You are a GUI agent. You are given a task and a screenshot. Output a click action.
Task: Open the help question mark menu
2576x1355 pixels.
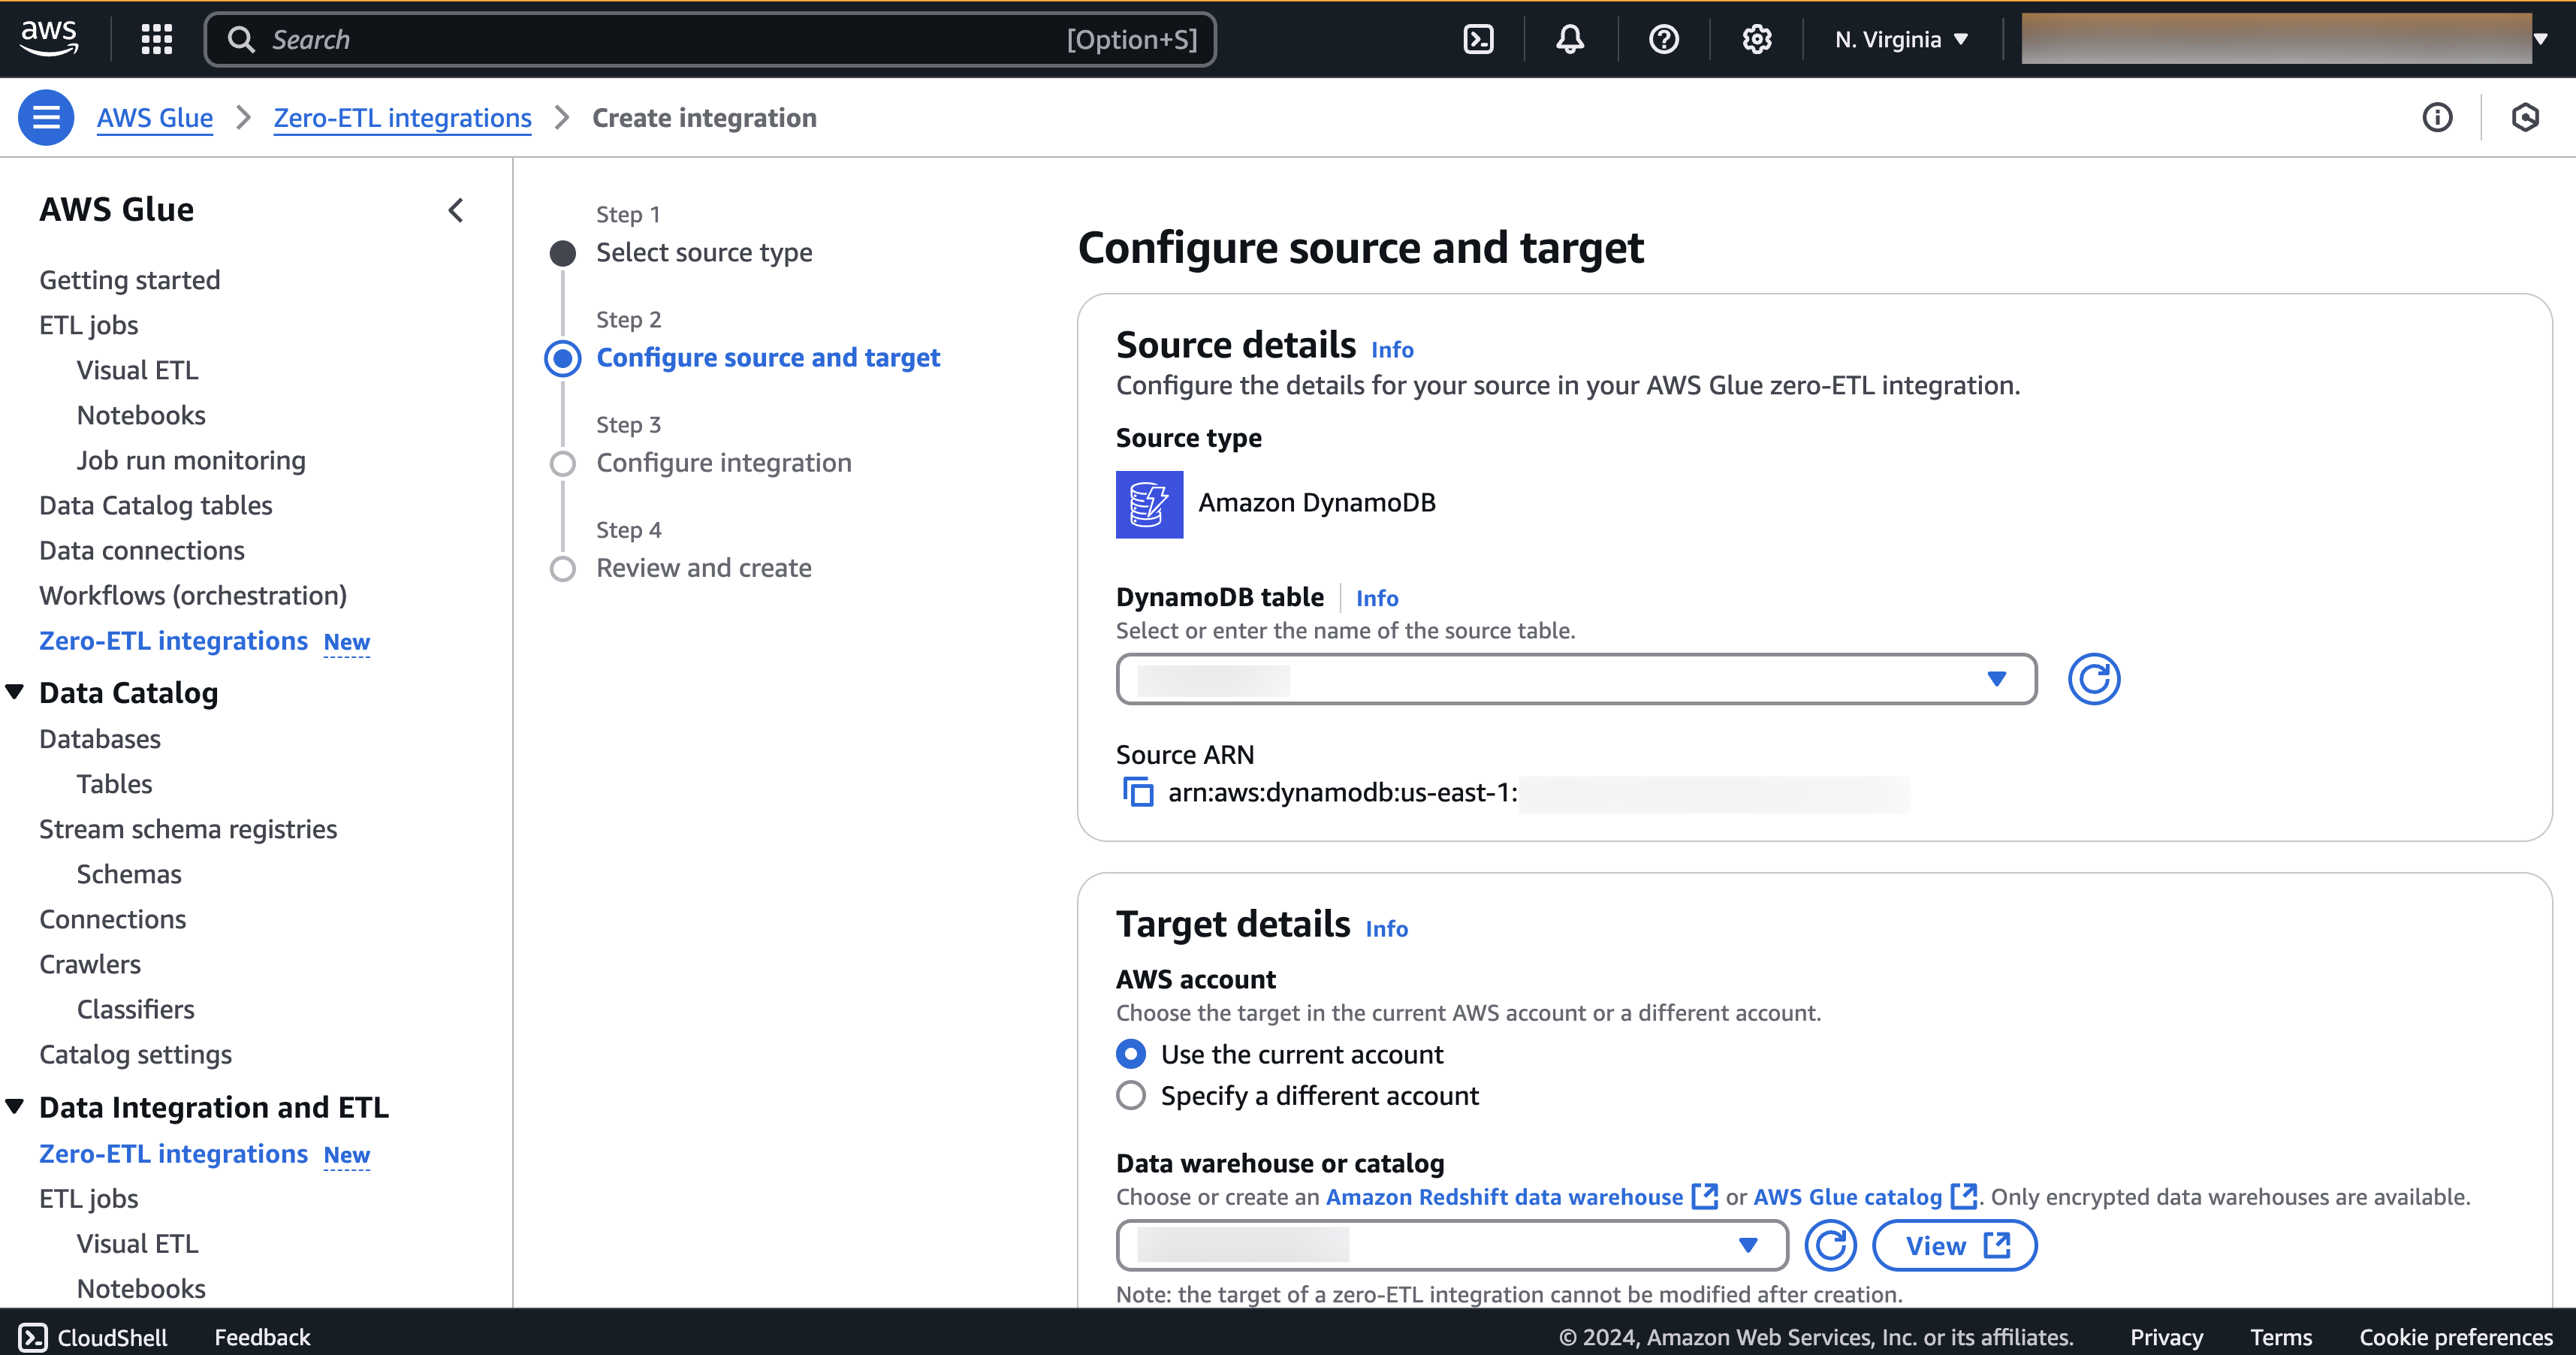[x=1663, y=39]
